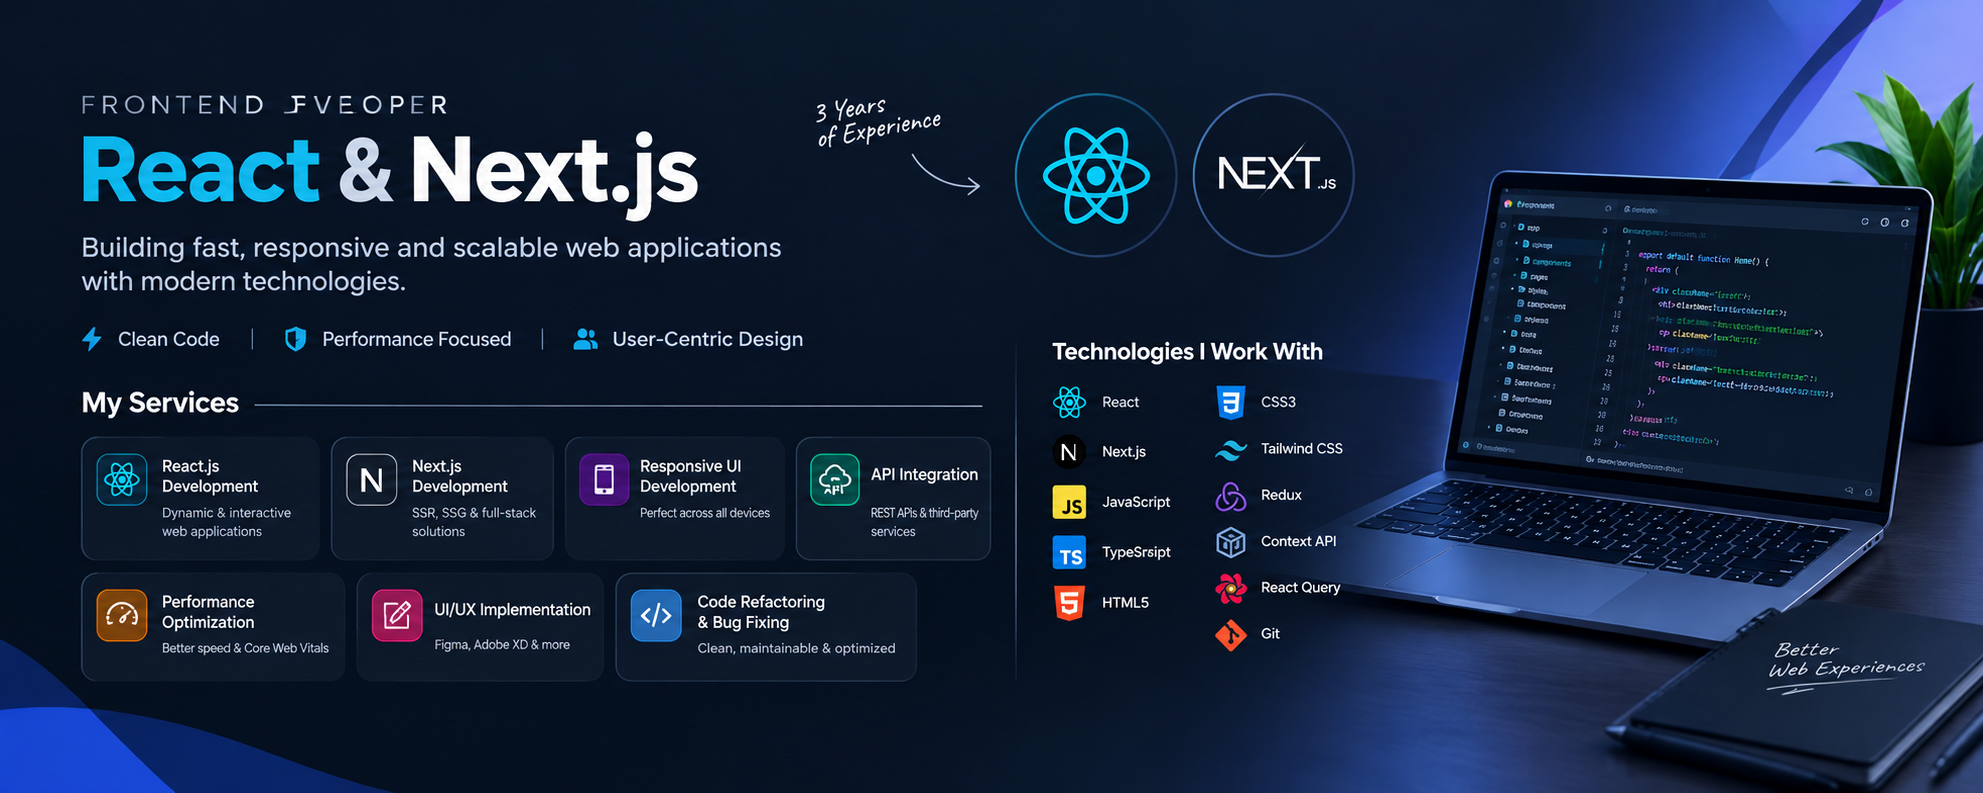This screenshot has height=793, width=1983.
Task: Click the React icon in Technologies list
Action: pos(1069,402)
